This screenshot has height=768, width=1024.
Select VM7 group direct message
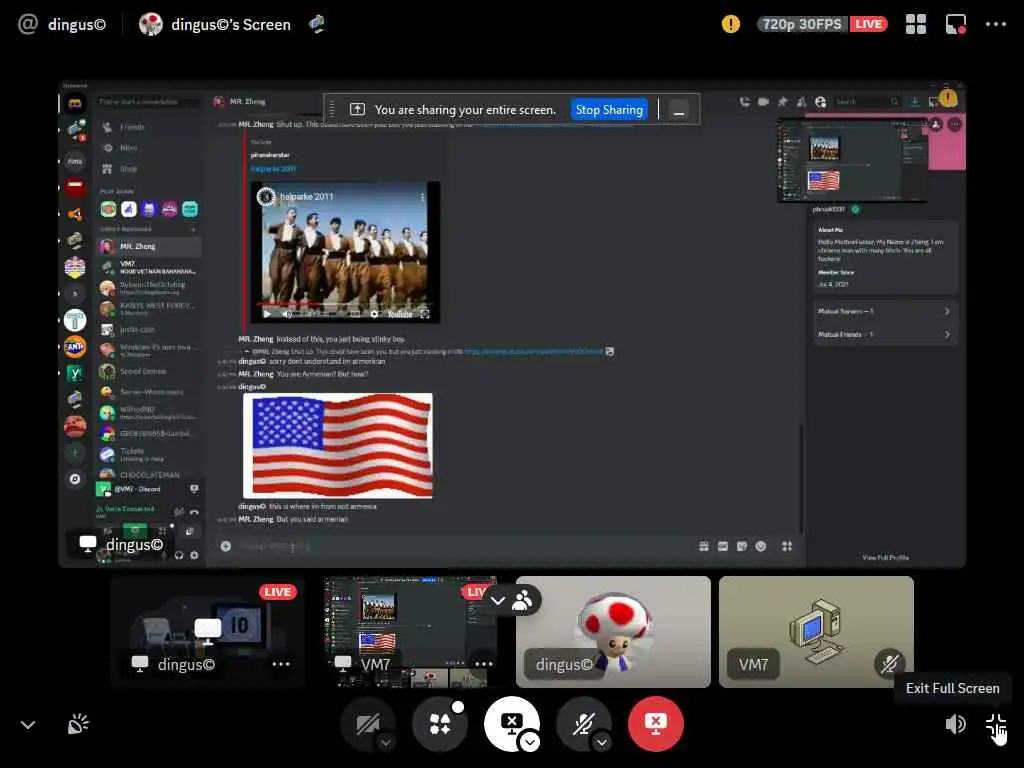[150, 267]
